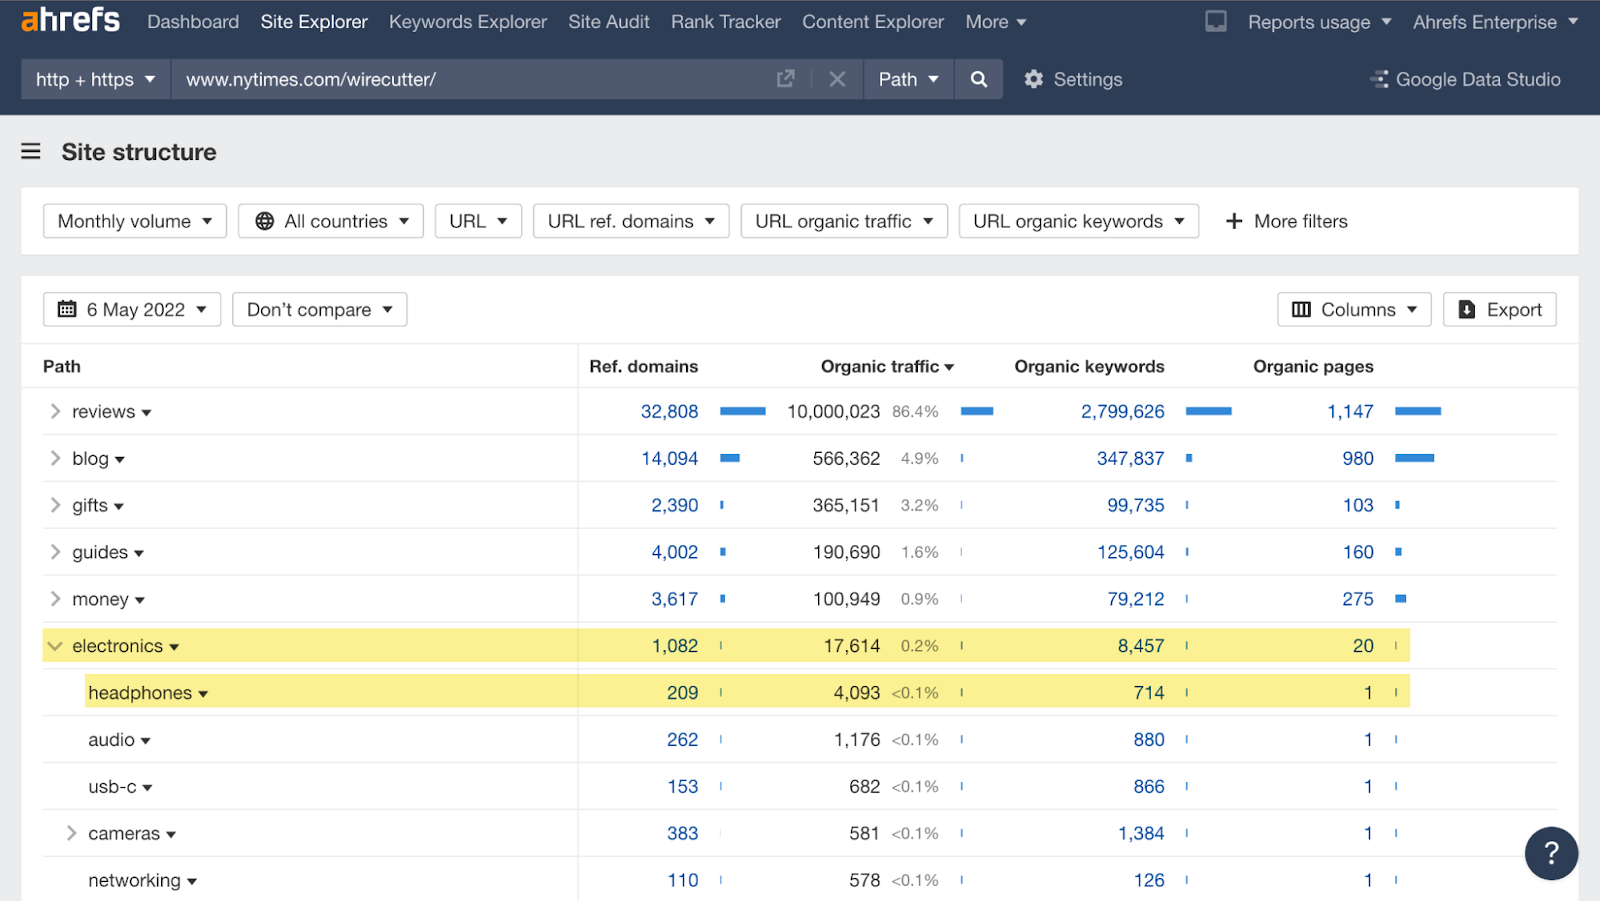Click the plus More filters button
The height and width of the screenshot is (902, 1600).
[x=1287, y=221]
